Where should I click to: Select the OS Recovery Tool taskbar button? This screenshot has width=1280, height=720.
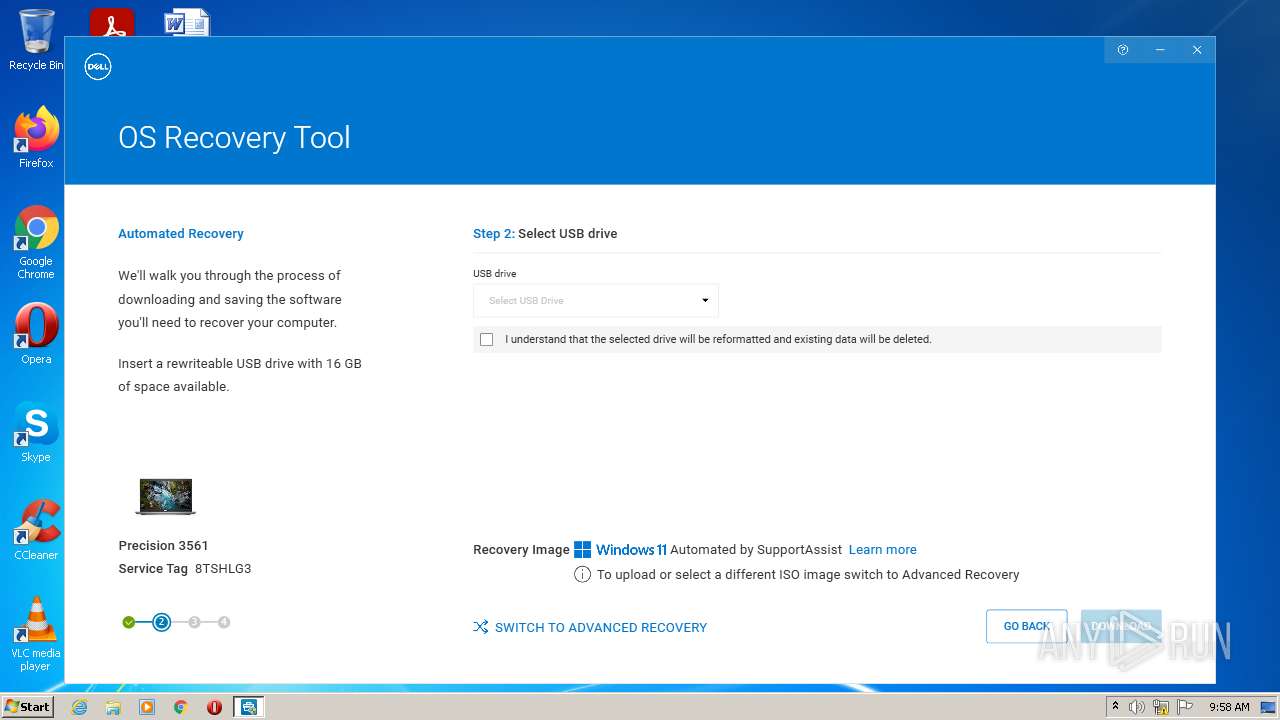[x=249, y=707]
